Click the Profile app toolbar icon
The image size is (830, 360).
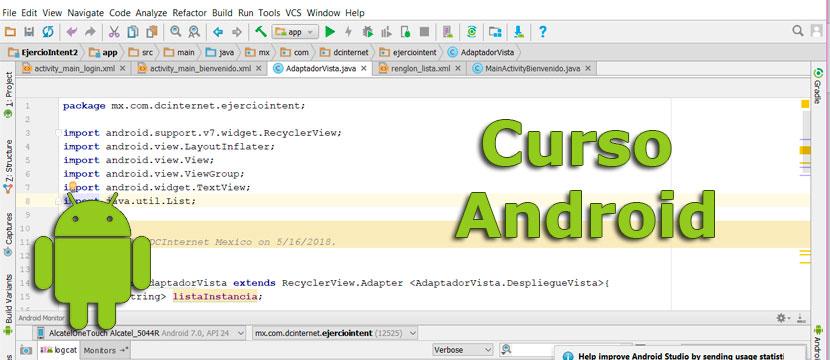(x=386, y=32)
